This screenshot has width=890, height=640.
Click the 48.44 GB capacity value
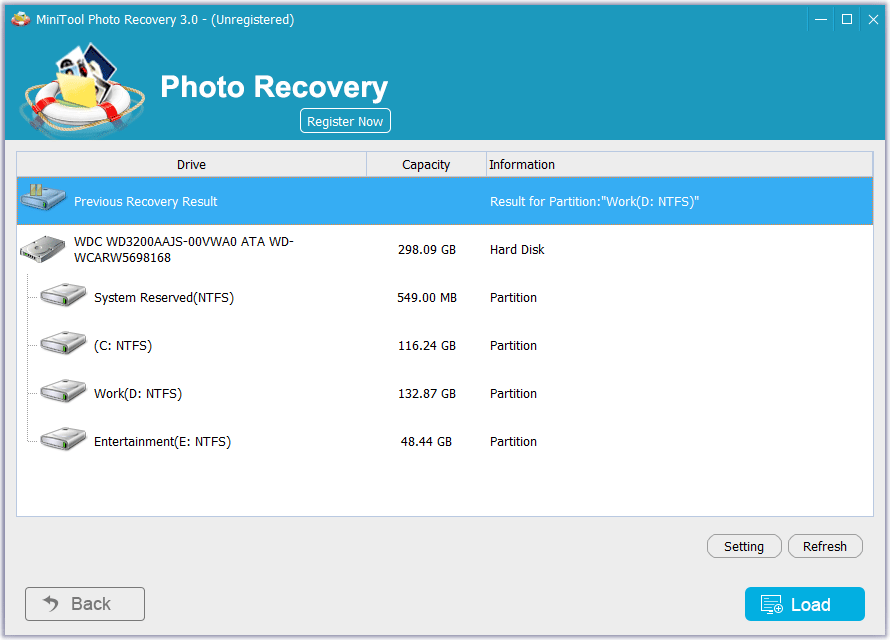(426, 441)
